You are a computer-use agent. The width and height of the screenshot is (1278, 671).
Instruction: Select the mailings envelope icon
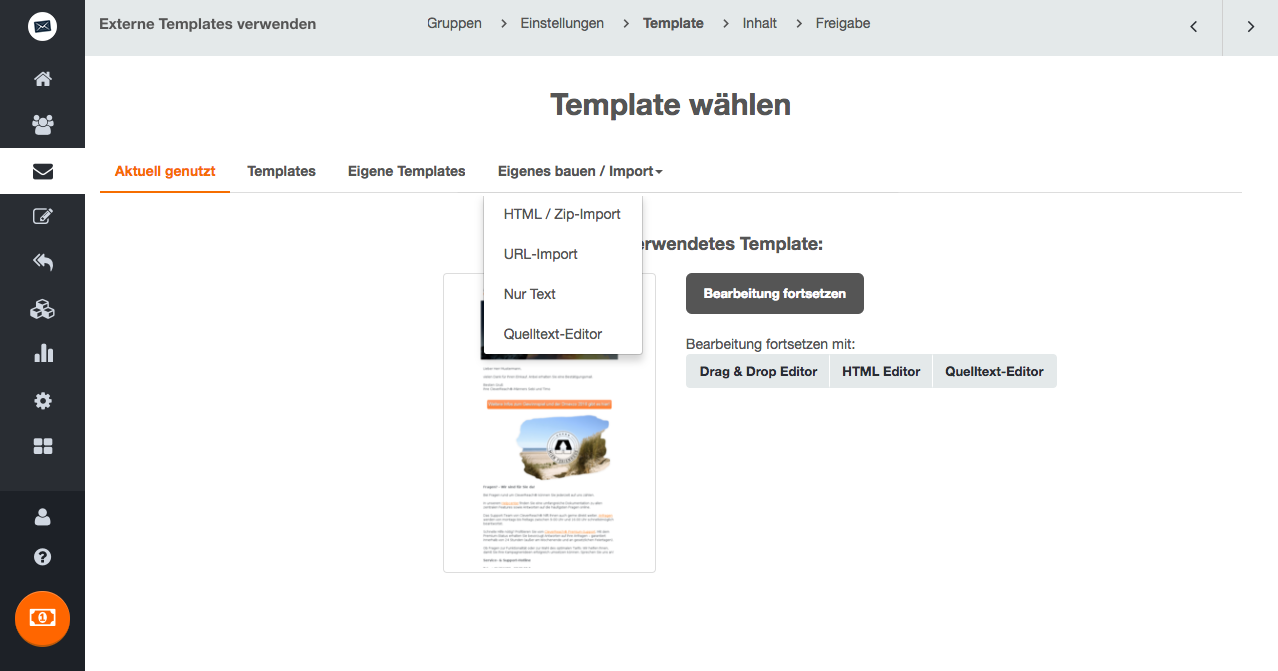[42, 171]
